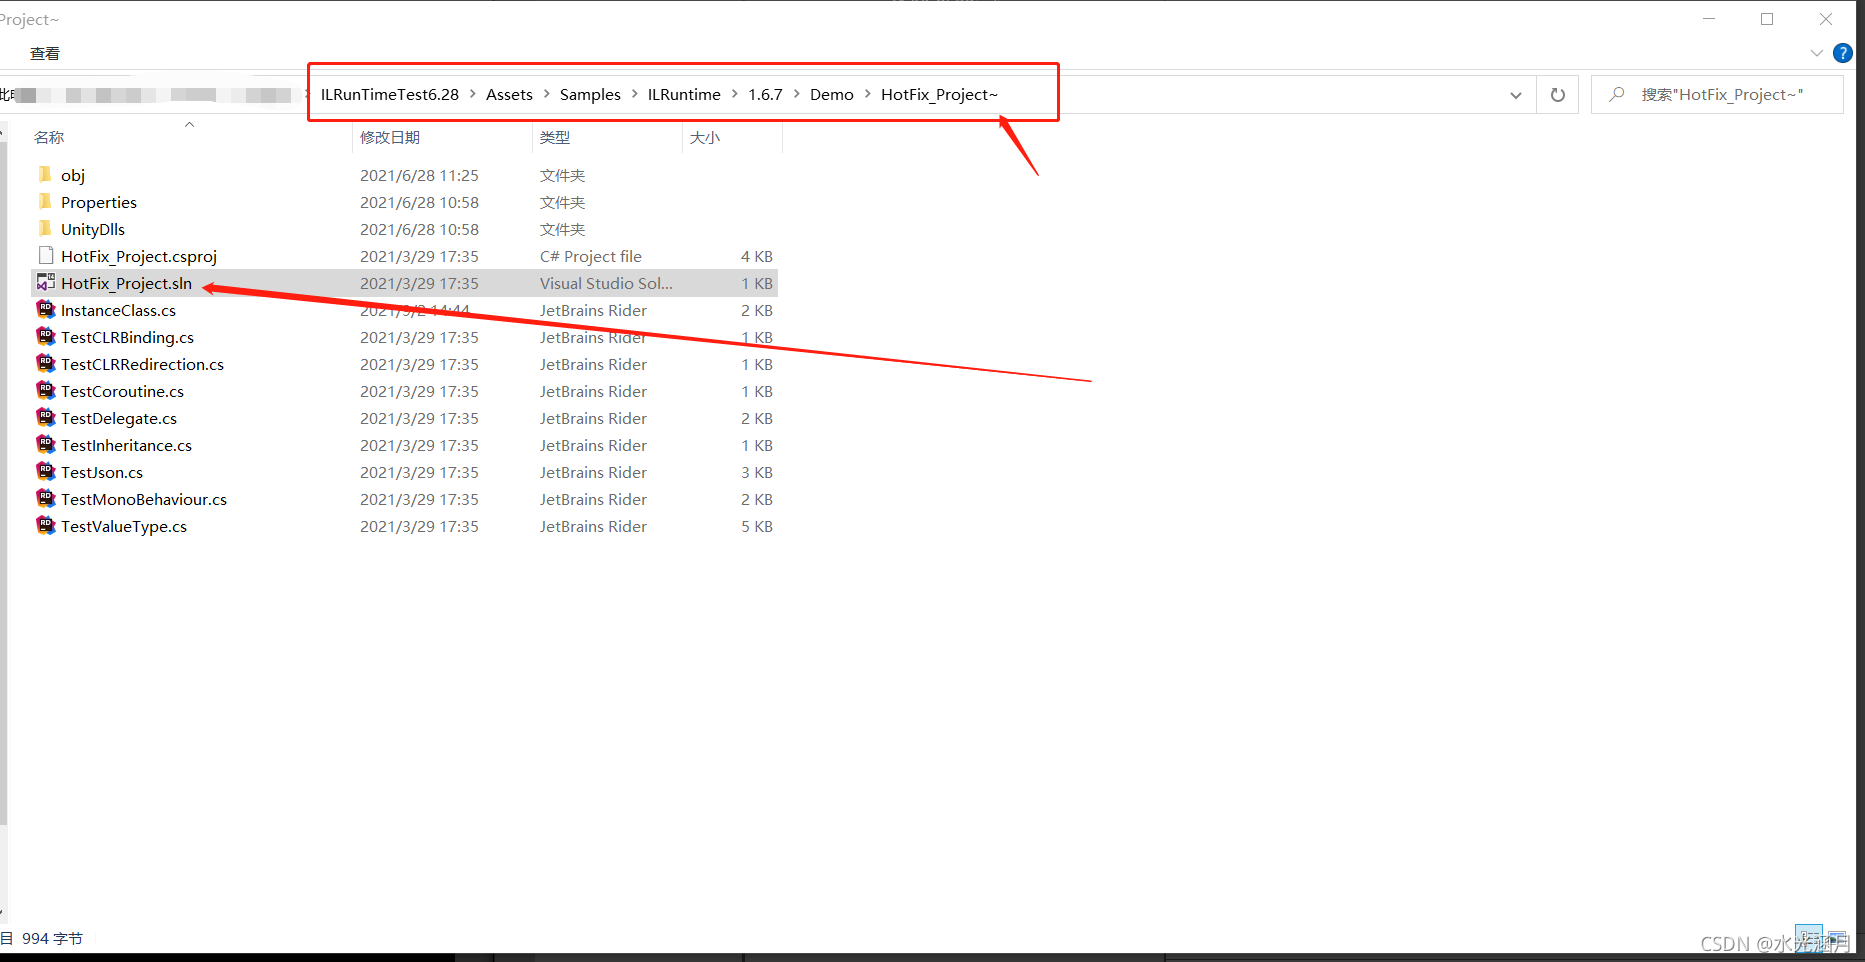Image resolution: width=1865 pixels, height=962 pixels.
Task: Click the HotFix_Project.sln Visual Studio icon
Action: click(45, 283)
